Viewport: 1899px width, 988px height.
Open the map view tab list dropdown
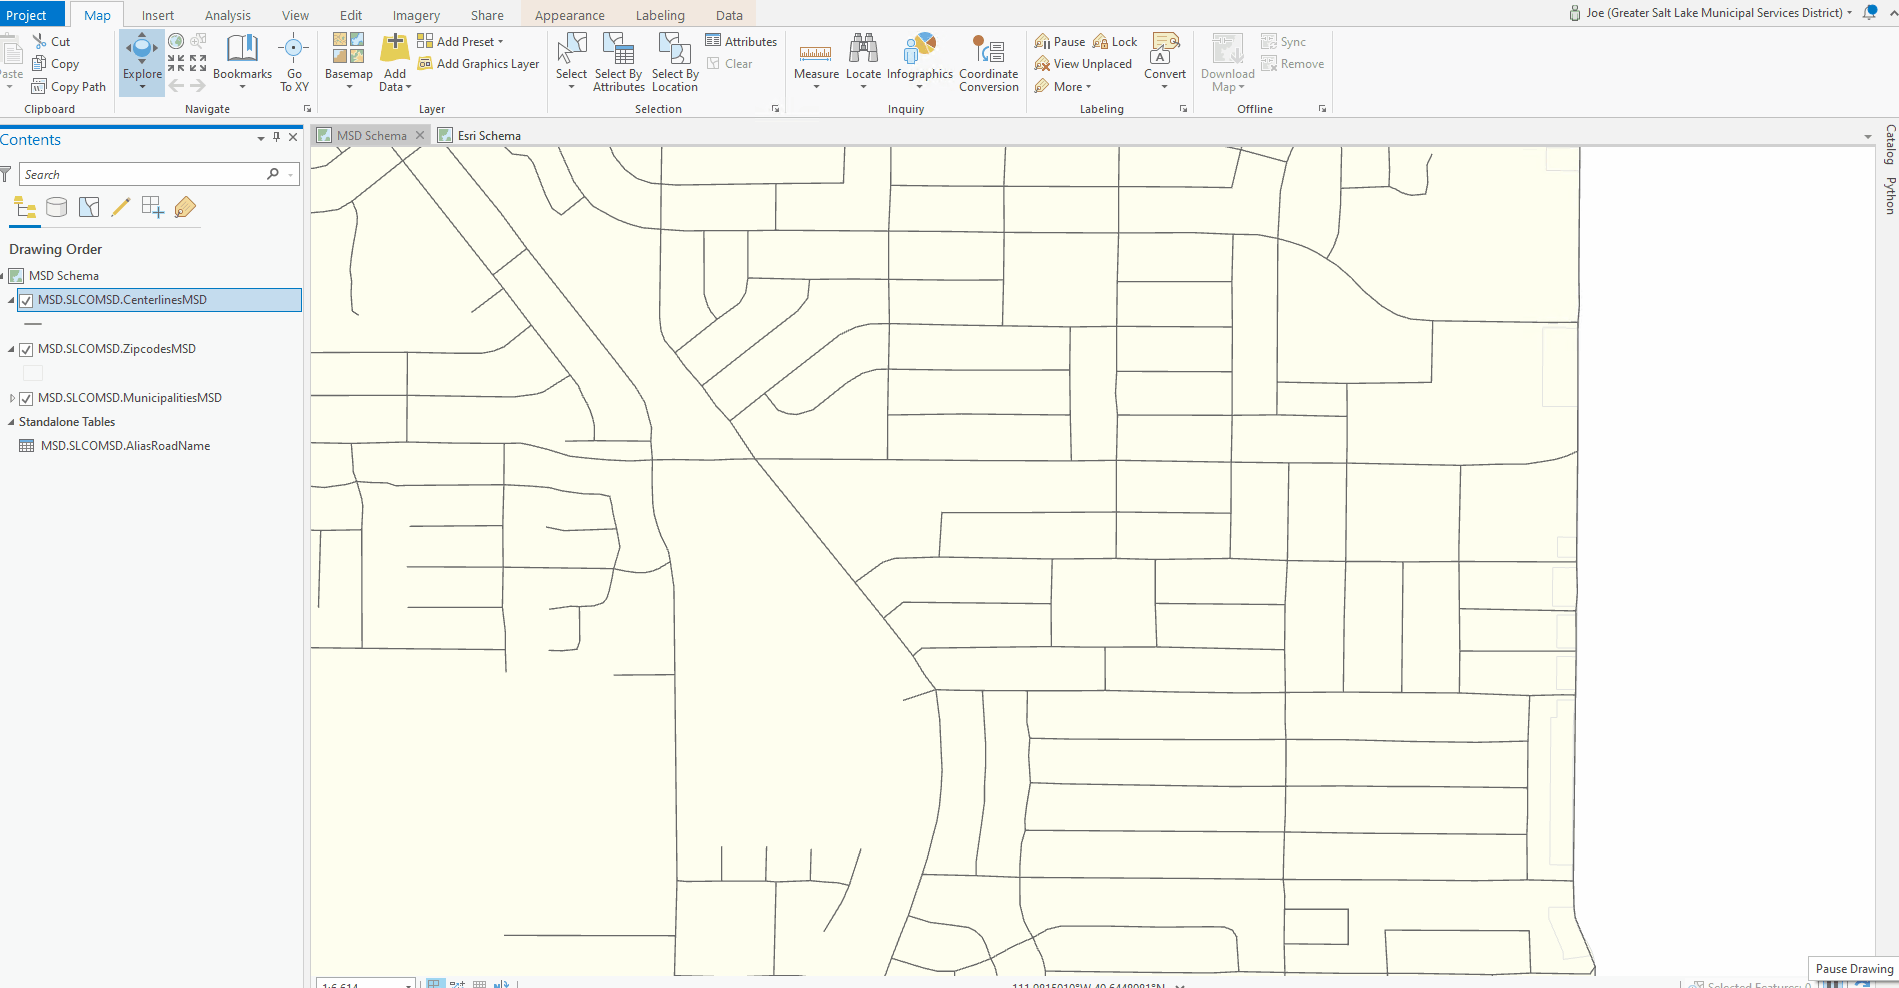[1868, 136]
